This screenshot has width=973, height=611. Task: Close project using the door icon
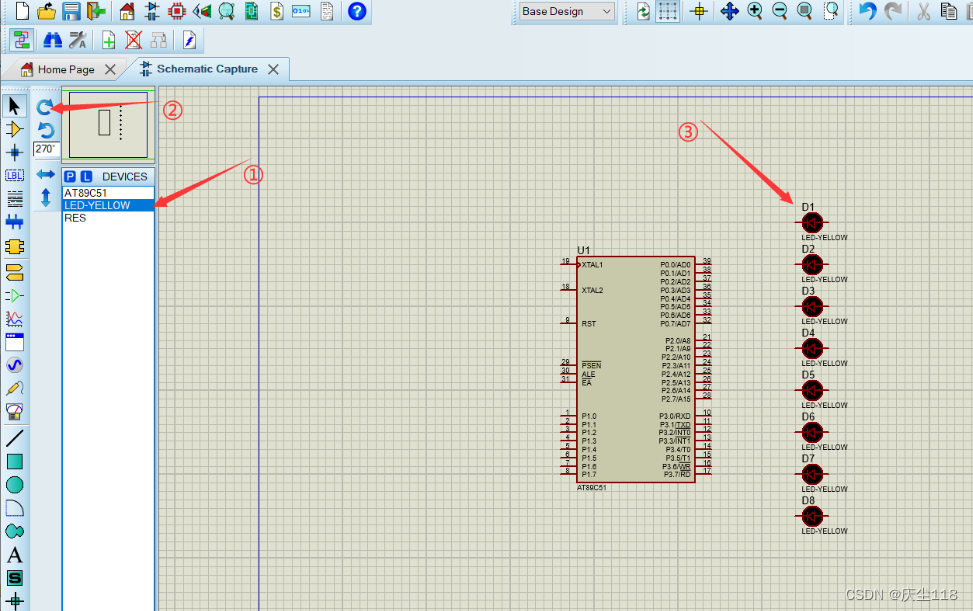(96, 11)
